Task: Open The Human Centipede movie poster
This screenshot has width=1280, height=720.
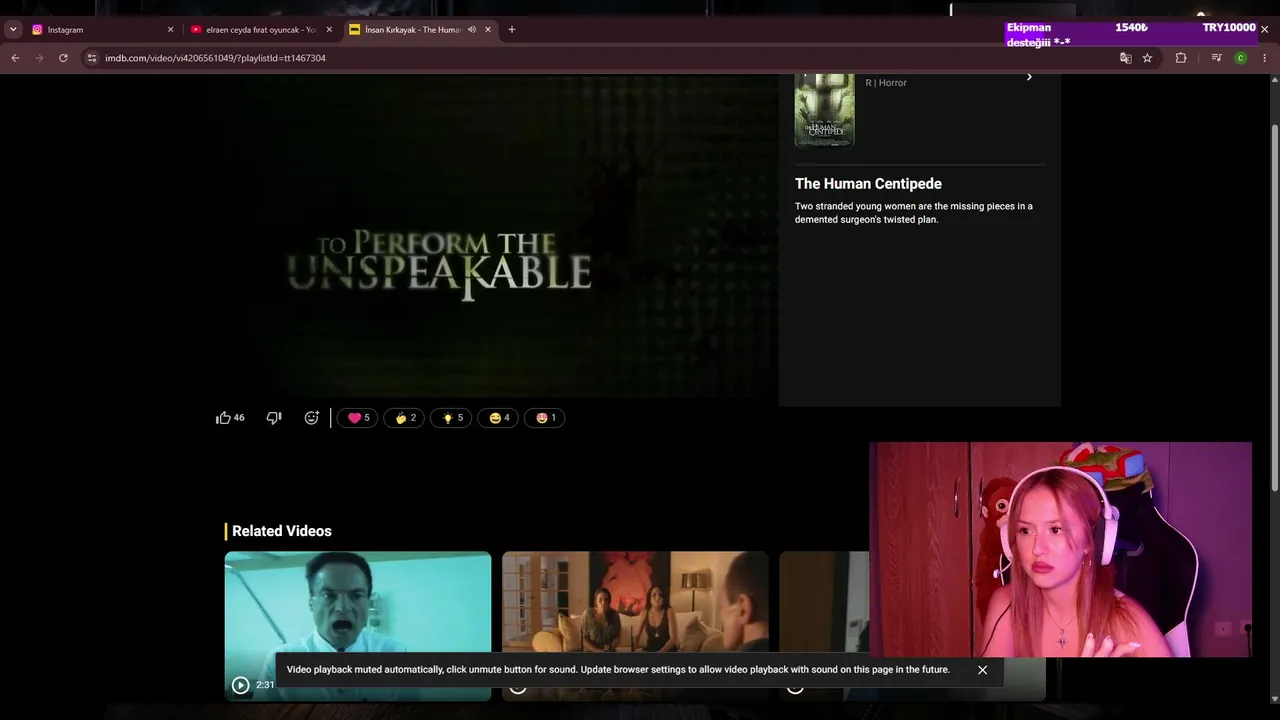Action: [x=824, y=110]
